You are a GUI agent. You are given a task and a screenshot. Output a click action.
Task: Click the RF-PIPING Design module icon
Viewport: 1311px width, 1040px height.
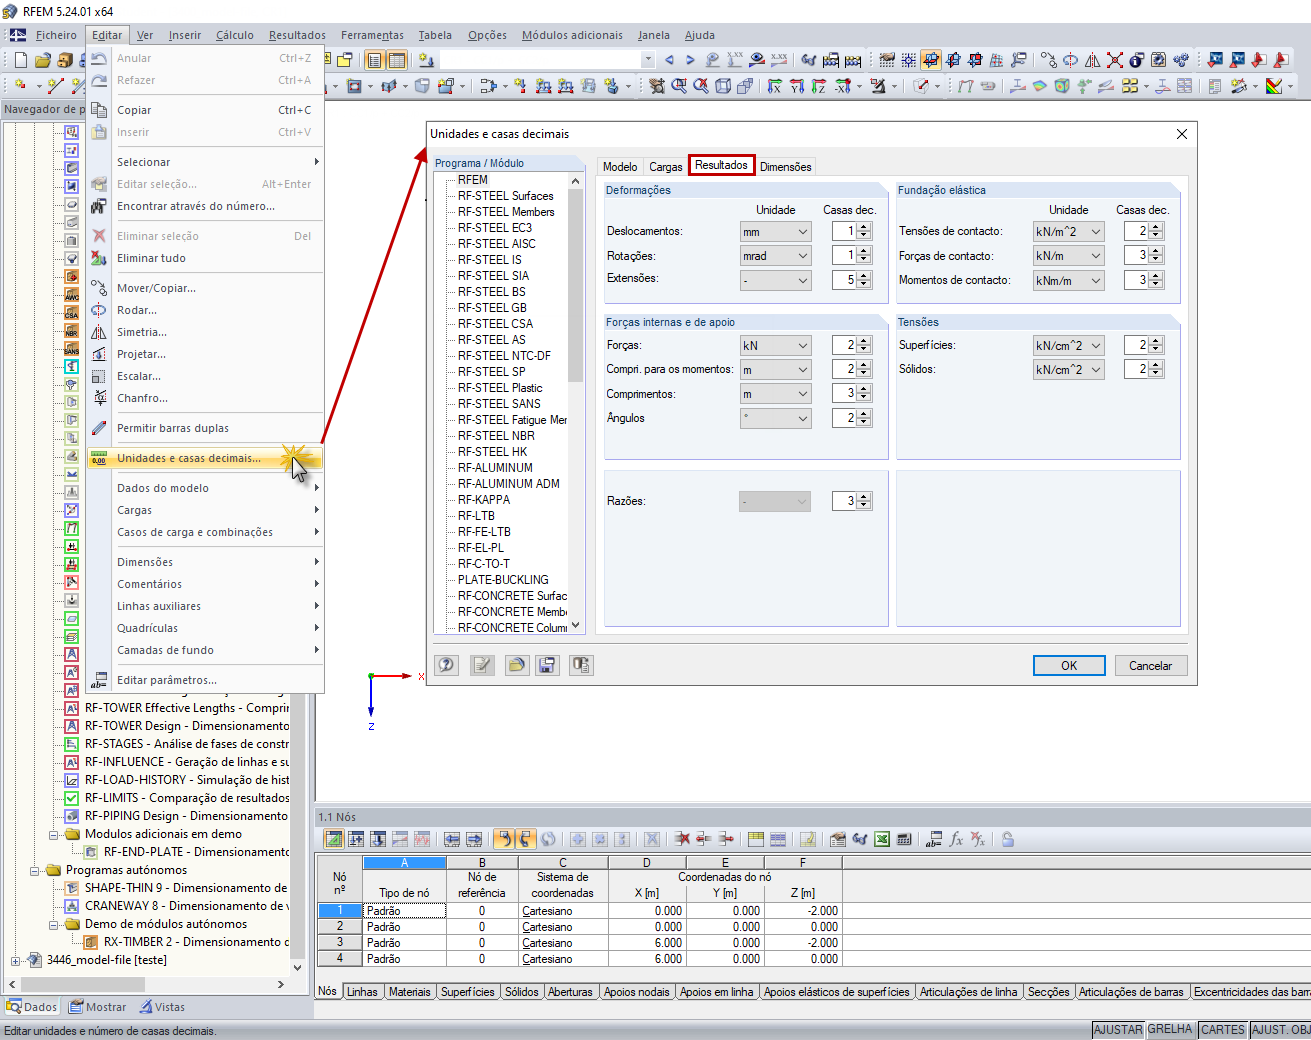pos(72,816)
